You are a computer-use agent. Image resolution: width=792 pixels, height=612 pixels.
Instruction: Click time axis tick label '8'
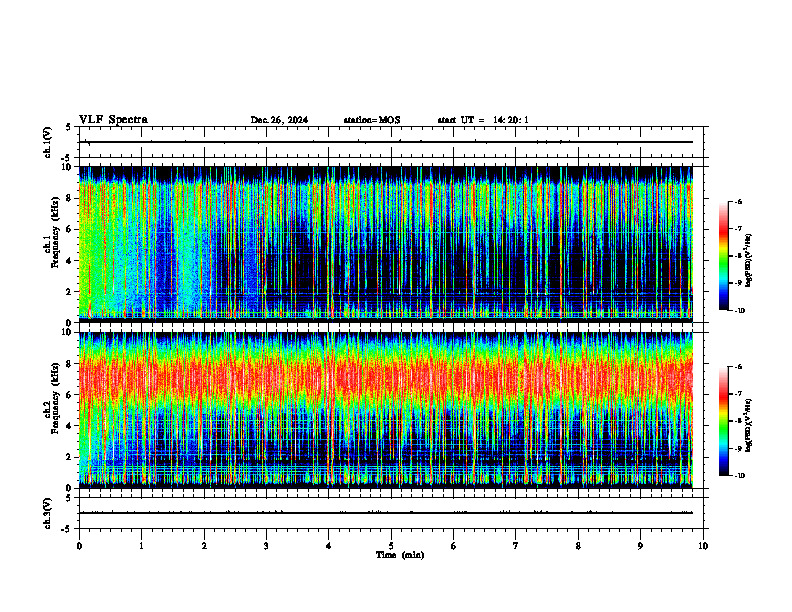(578, 546)
